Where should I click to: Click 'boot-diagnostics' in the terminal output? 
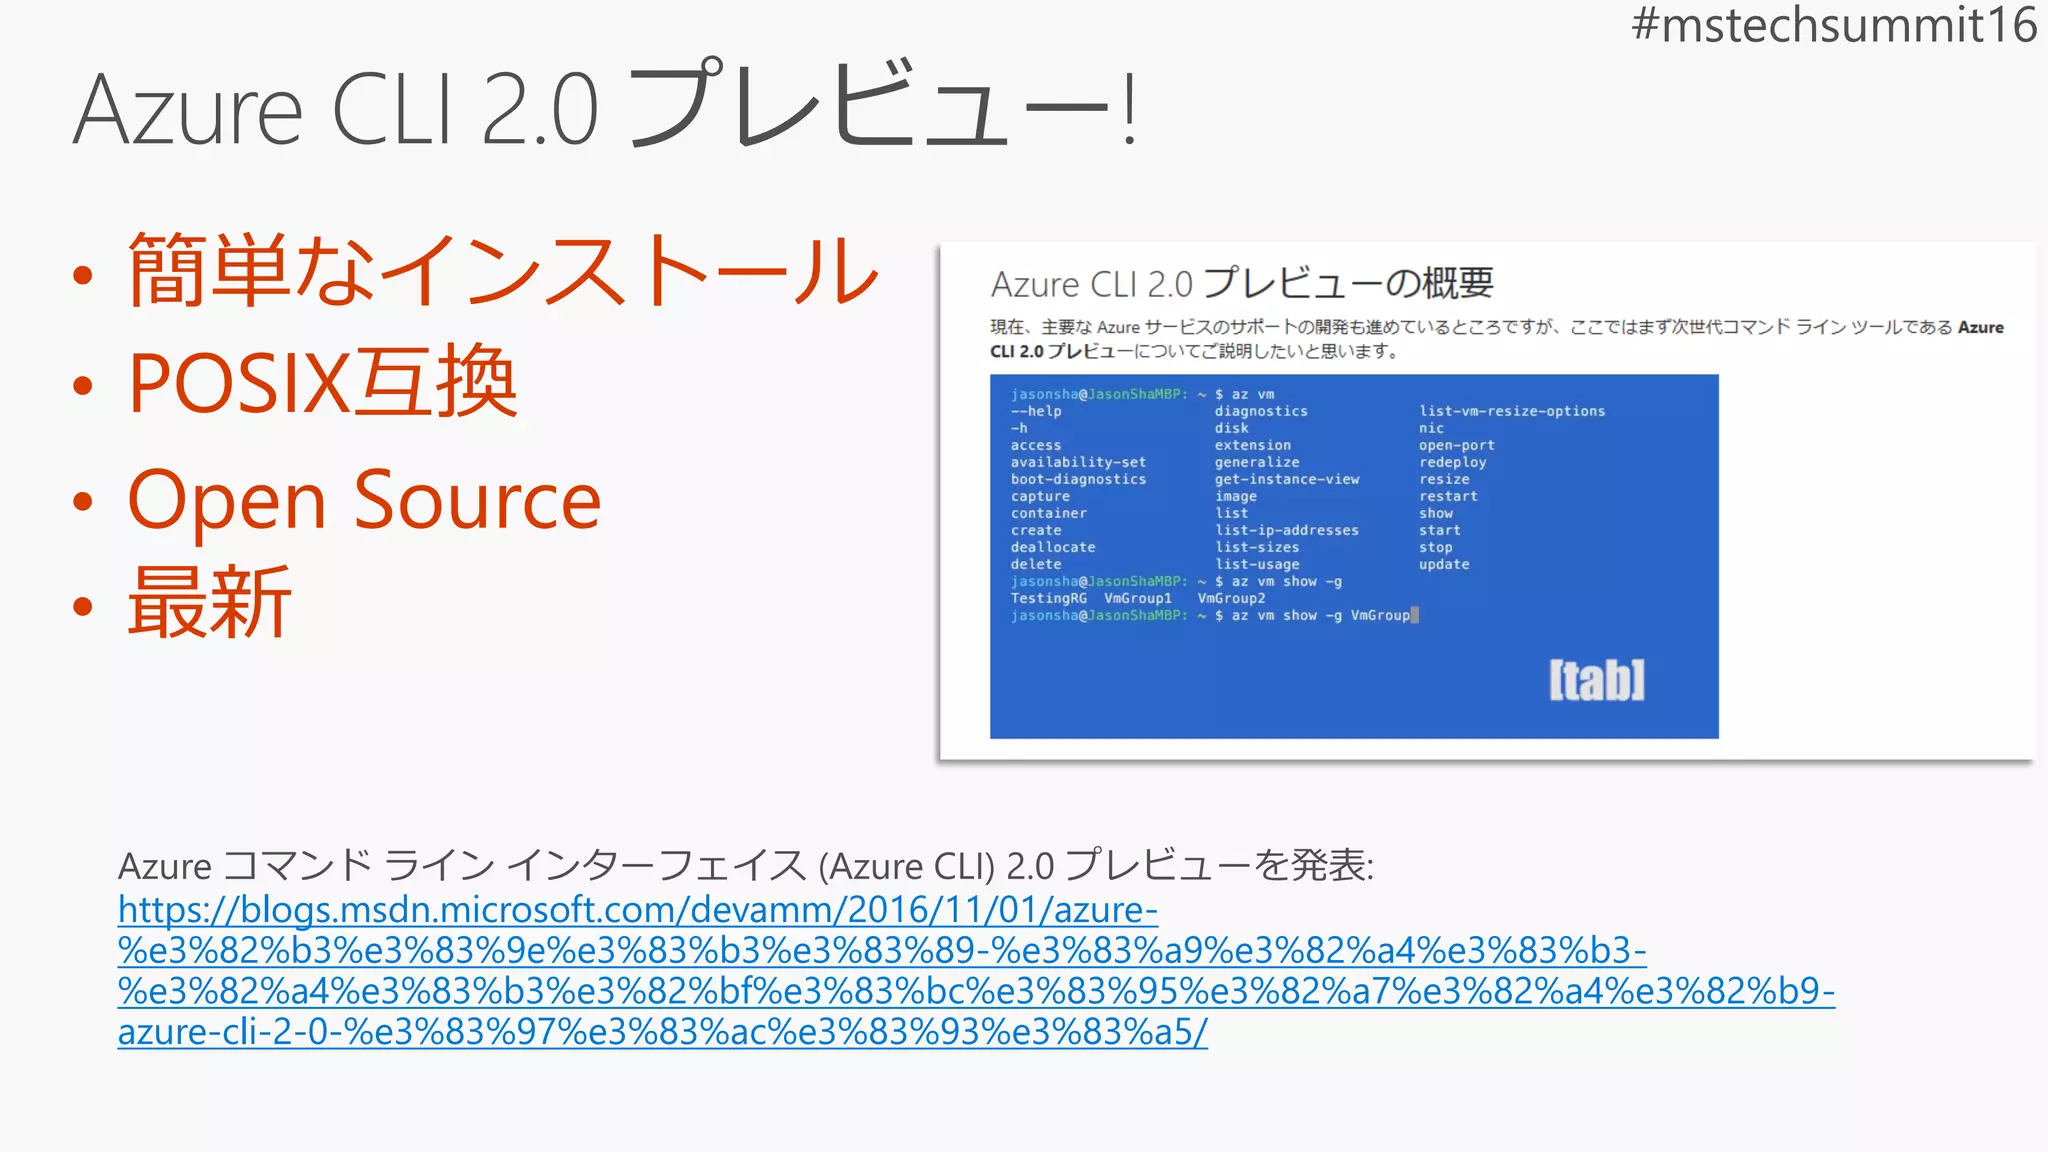1078,479
